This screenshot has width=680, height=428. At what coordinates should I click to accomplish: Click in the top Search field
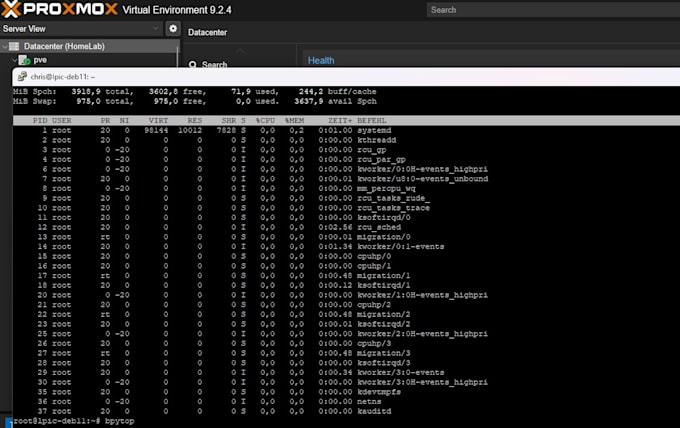point(553,10)
